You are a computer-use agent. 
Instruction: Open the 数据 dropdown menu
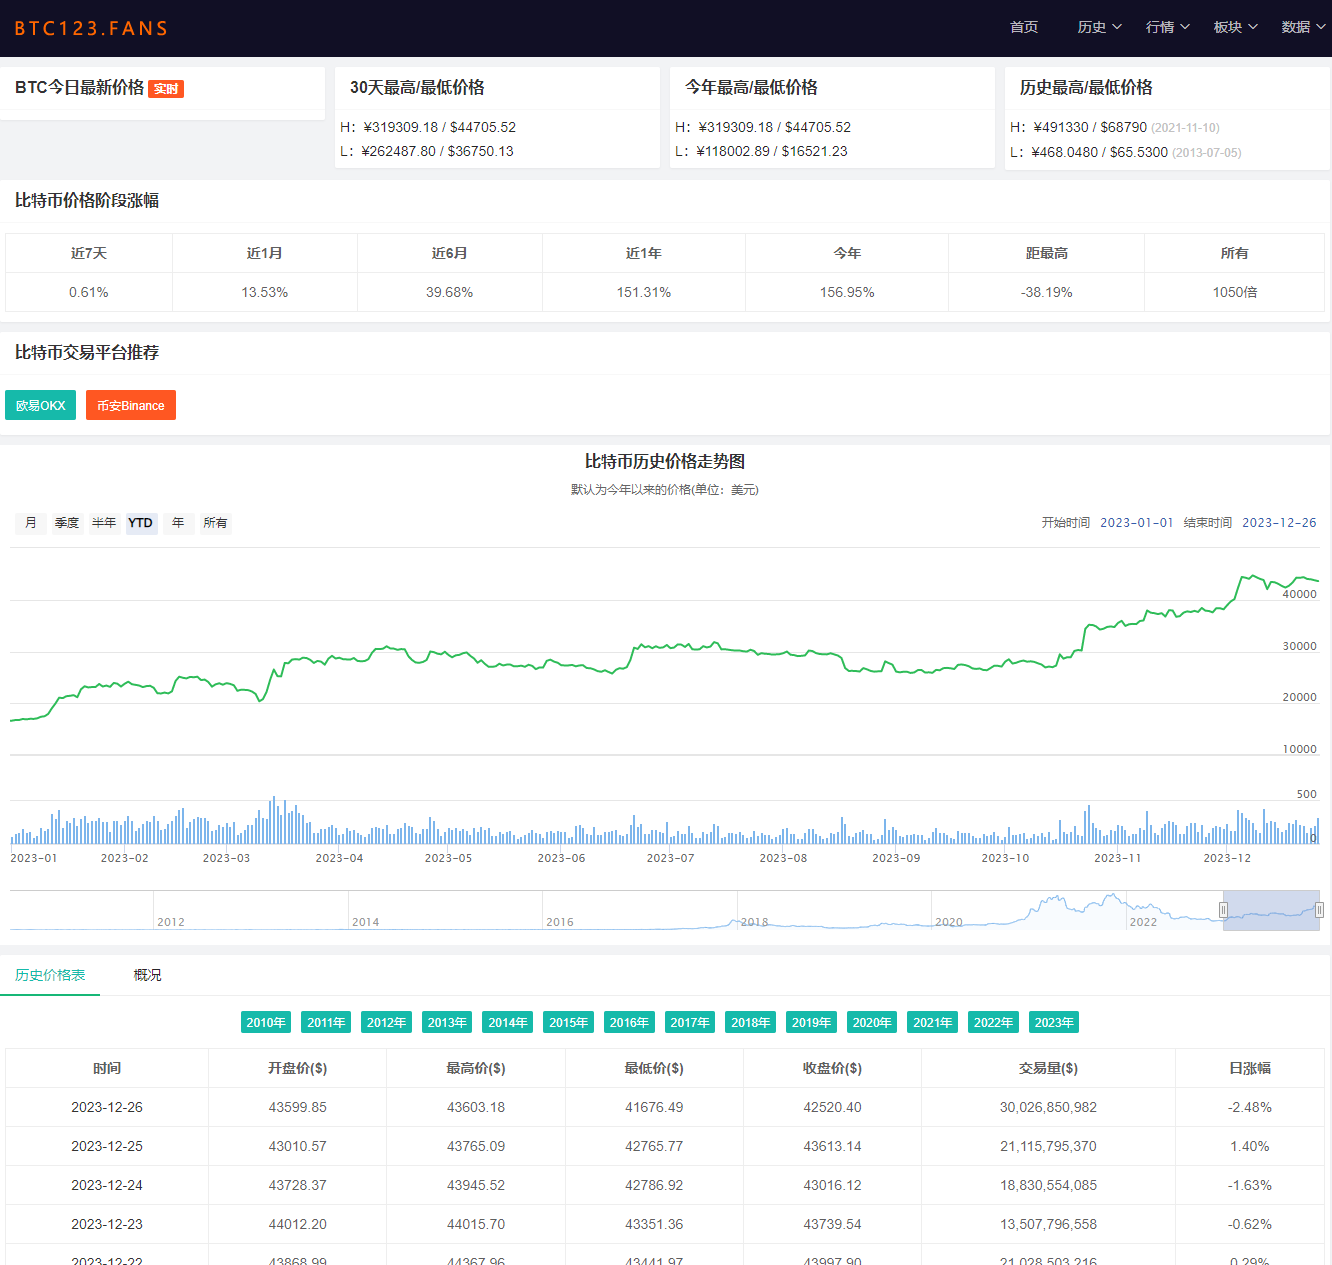tap(1303, 27)
